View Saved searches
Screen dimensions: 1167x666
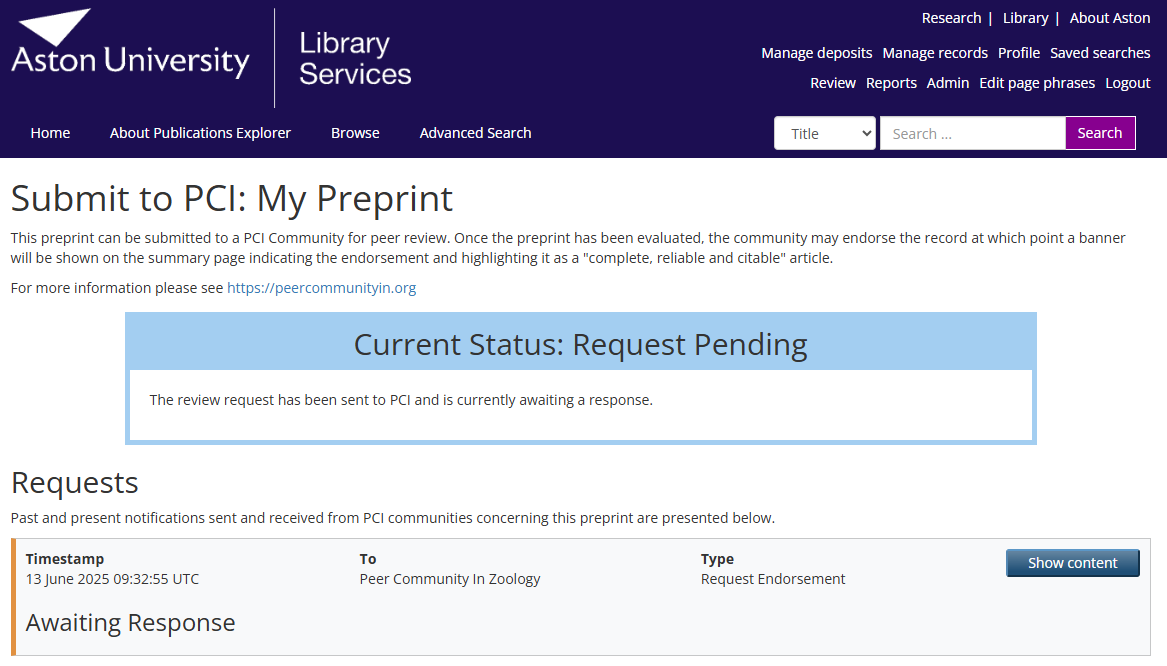(x=1100, y=53)
